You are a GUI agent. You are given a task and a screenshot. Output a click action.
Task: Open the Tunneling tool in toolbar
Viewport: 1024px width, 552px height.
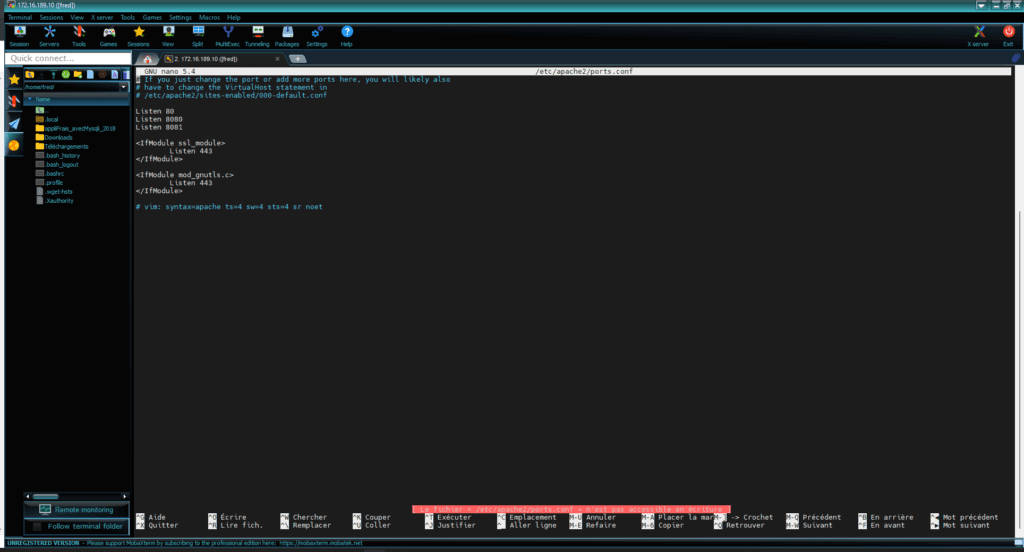(x=256, y=36)
